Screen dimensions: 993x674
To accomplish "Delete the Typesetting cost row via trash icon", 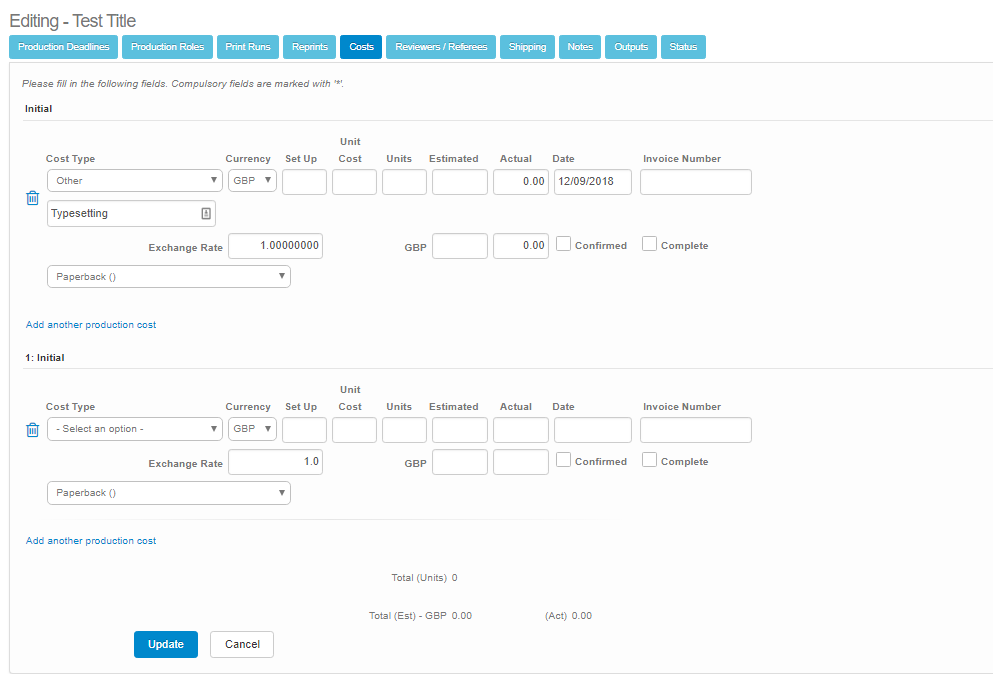I will click(x=32, y=198).
